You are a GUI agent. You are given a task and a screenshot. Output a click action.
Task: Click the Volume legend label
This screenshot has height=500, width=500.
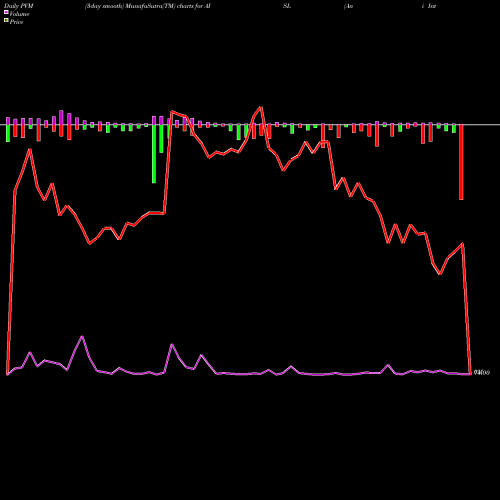[x=19, y=14]
